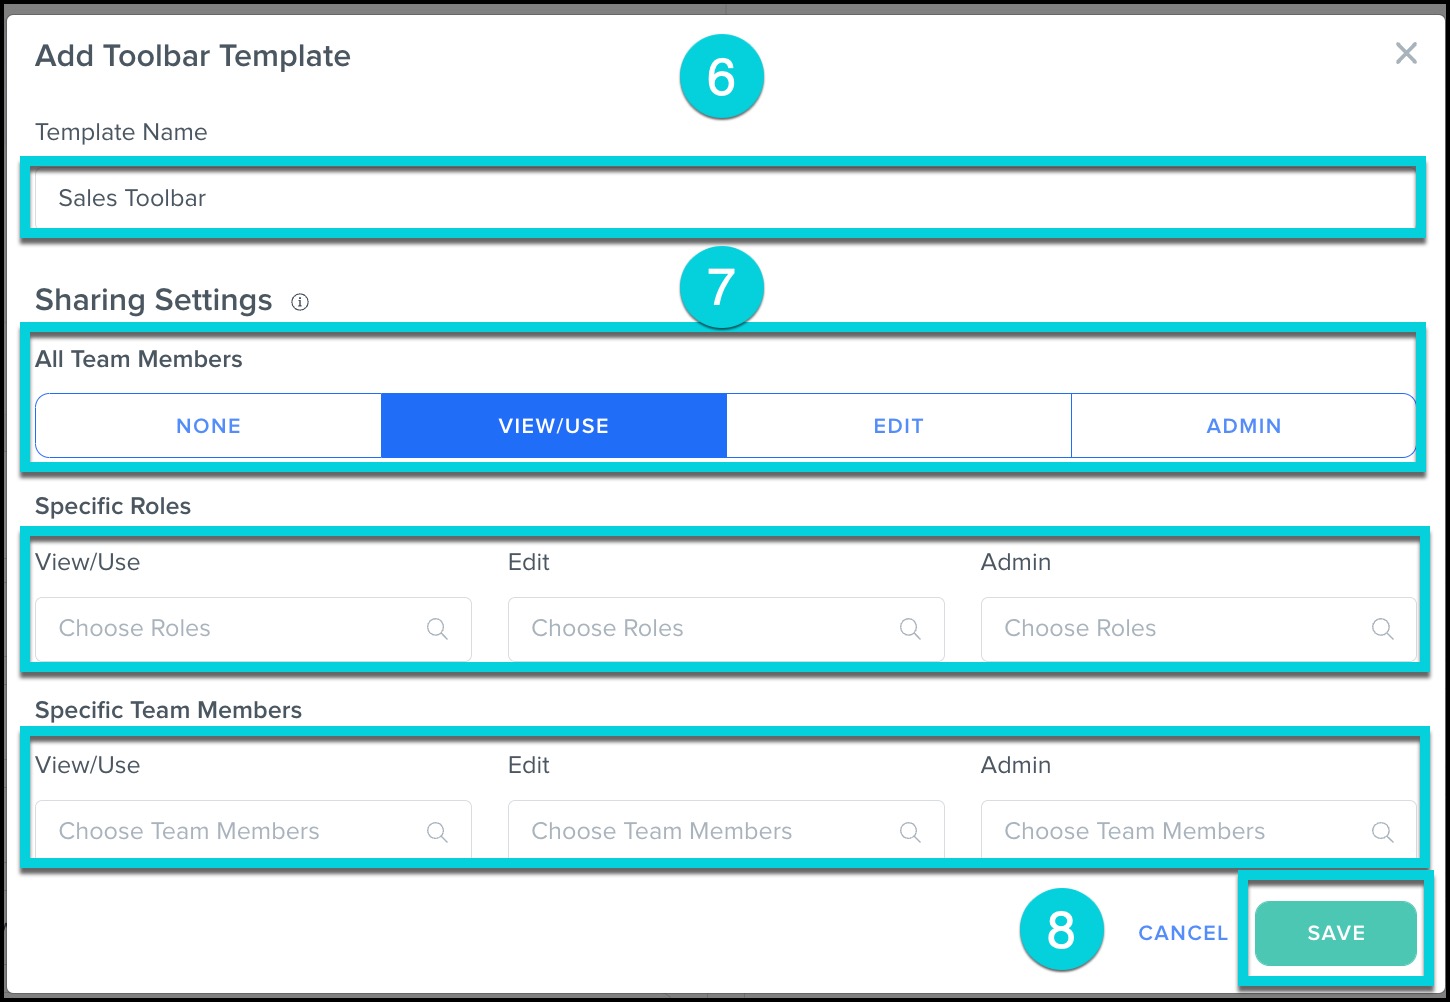Save the Sales Toolbar template

click(x=1334, y=933)
